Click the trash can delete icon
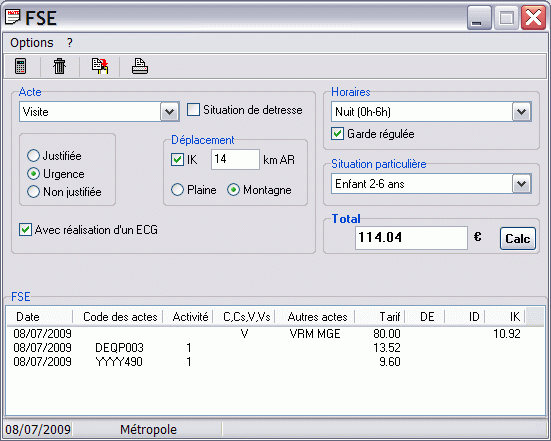The width and height of the screenshot is (551, 441). click(59, 66)
